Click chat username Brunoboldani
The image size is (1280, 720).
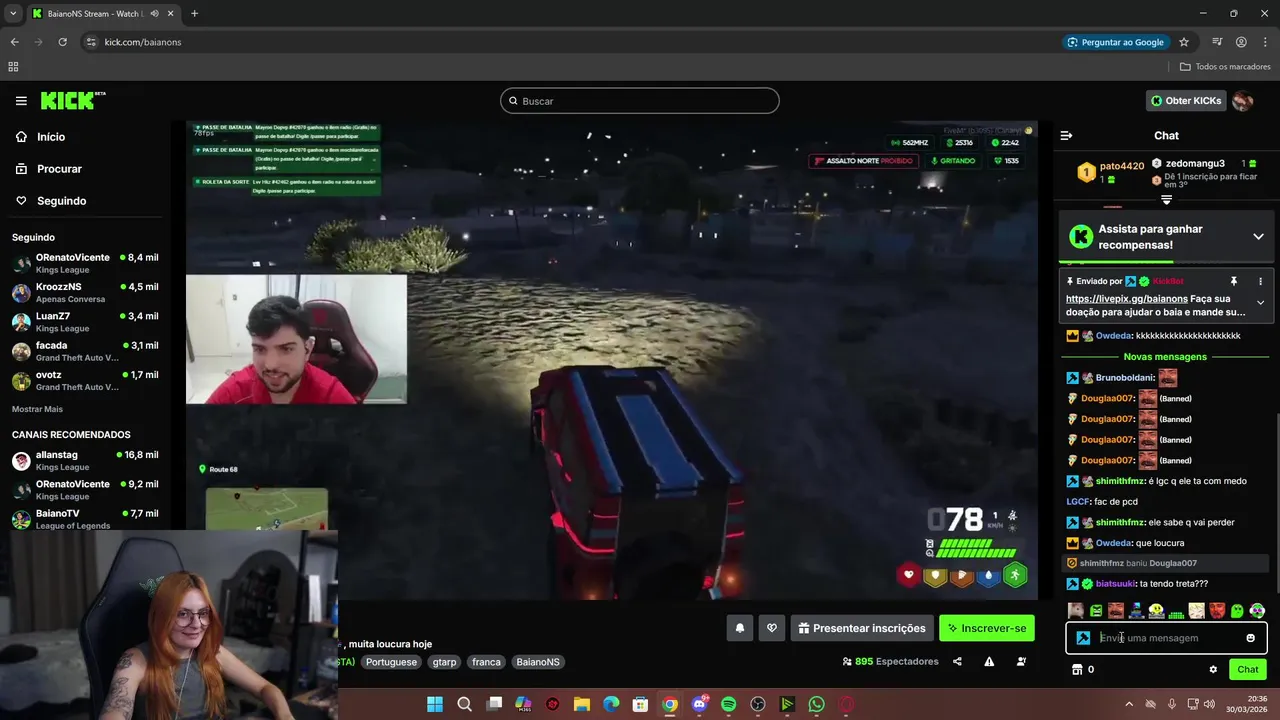pos(1125,378)
